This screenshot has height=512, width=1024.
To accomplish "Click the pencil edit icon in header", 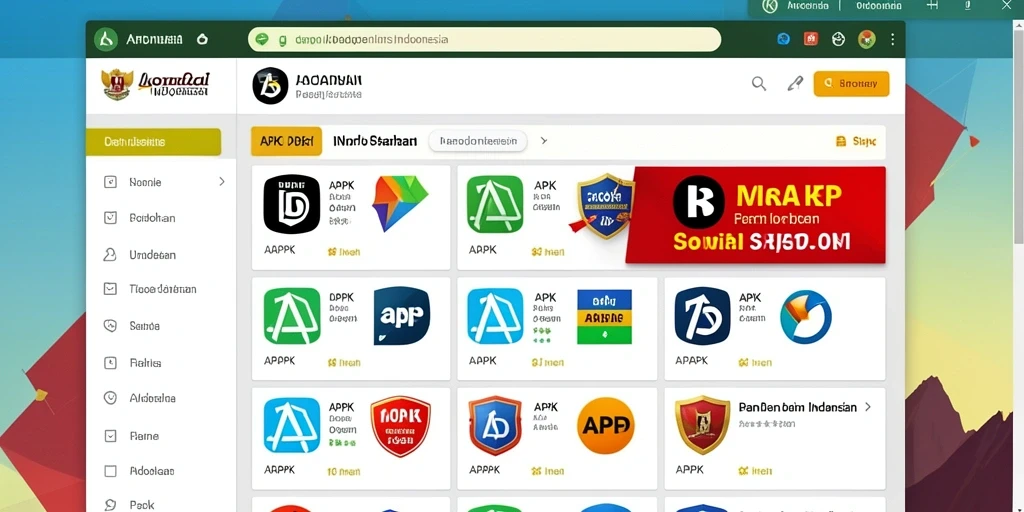I will coord(794,84).
